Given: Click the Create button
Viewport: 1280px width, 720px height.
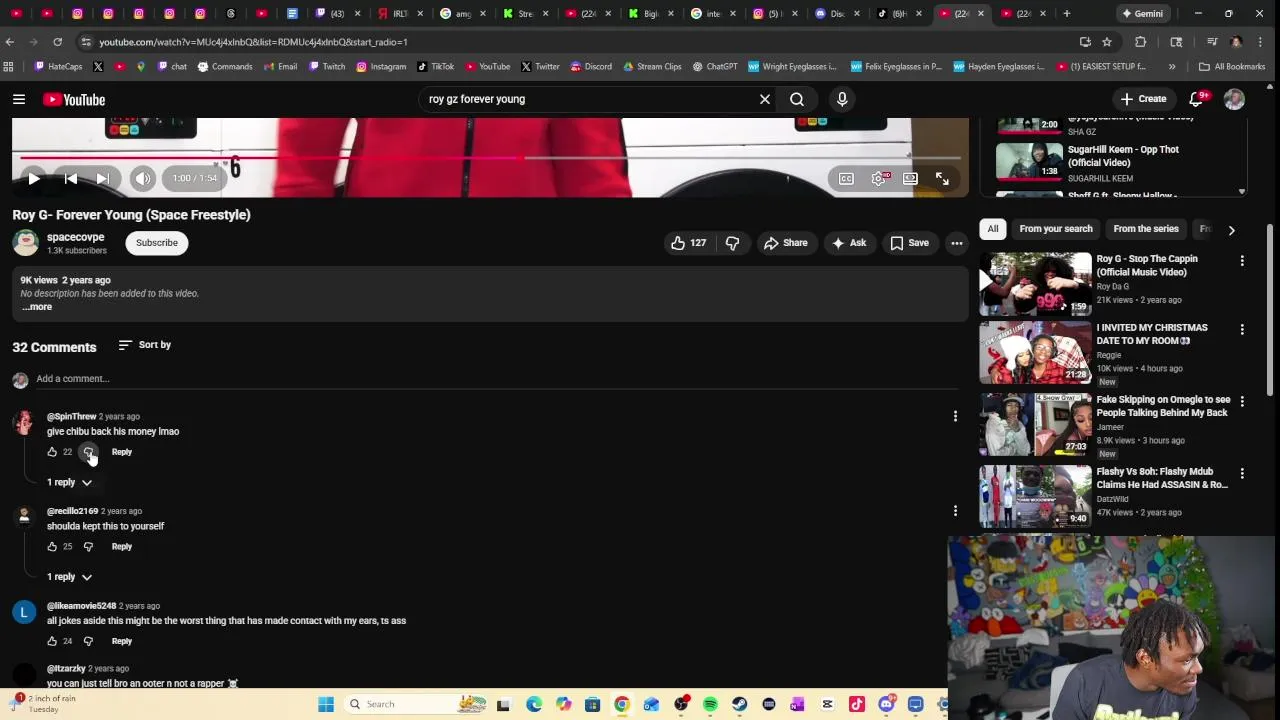Looking at the screenshot, I should pos(1144,99).
